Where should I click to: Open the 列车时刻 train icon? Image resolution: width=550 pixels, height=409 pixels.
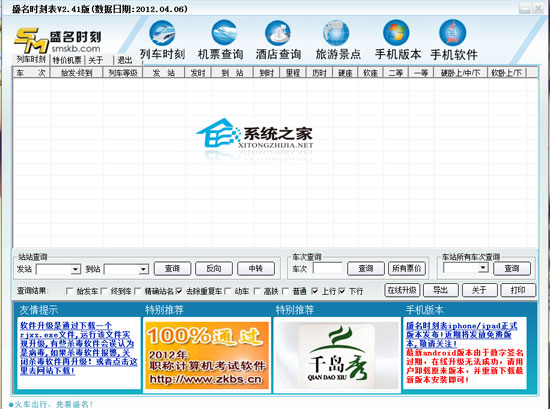pyautogui.click(x=162, y=33)
